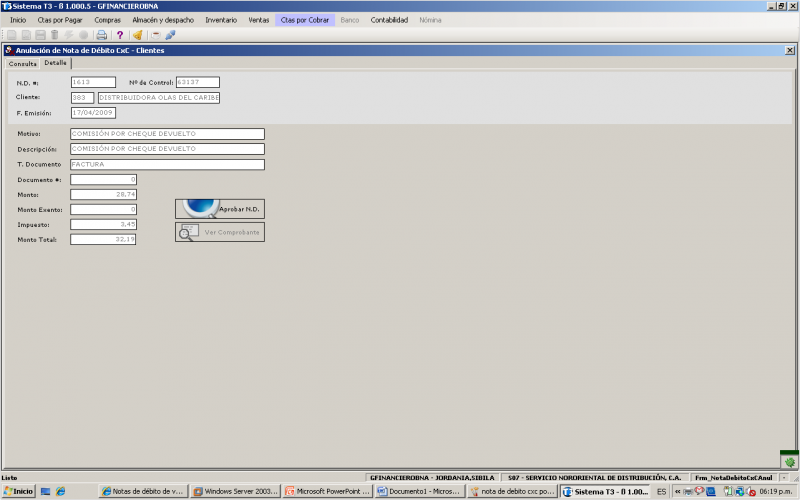800x500 pixels.
Task: Click the grayed circle toolbar icon
Action: point(84,35)
